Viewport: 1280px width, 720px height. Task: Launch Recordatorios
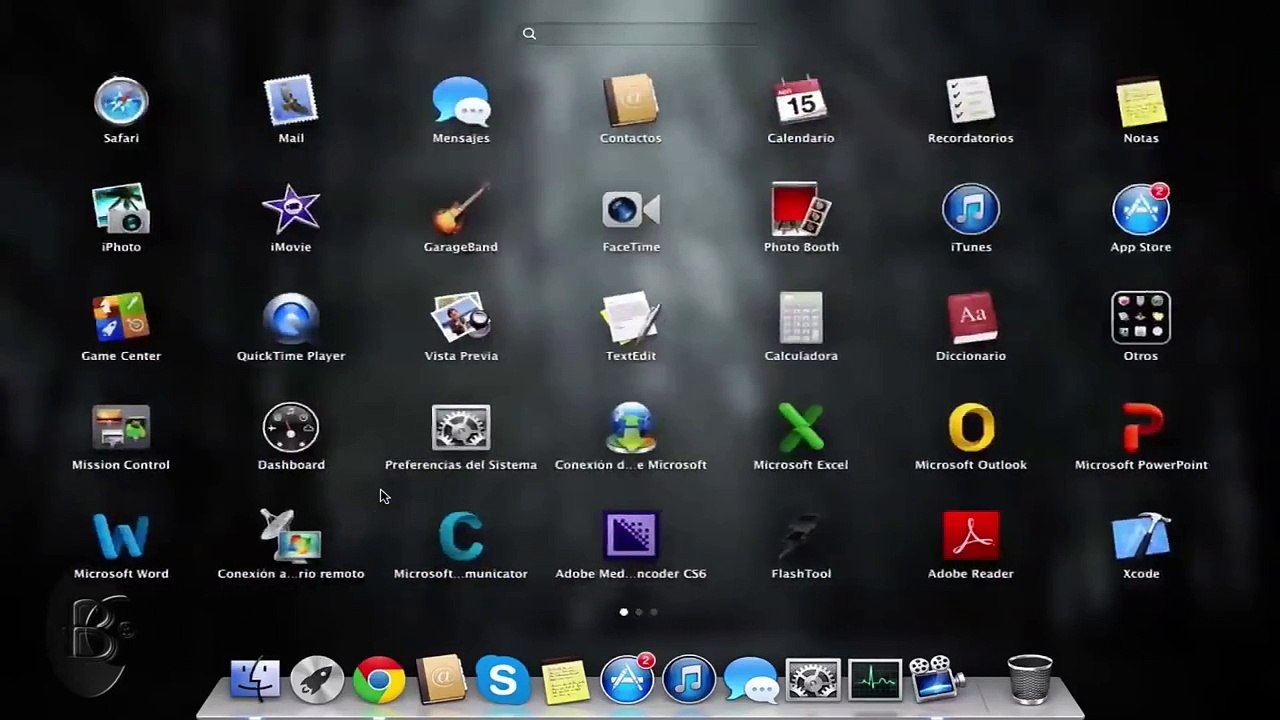click(x=971, y=102)
